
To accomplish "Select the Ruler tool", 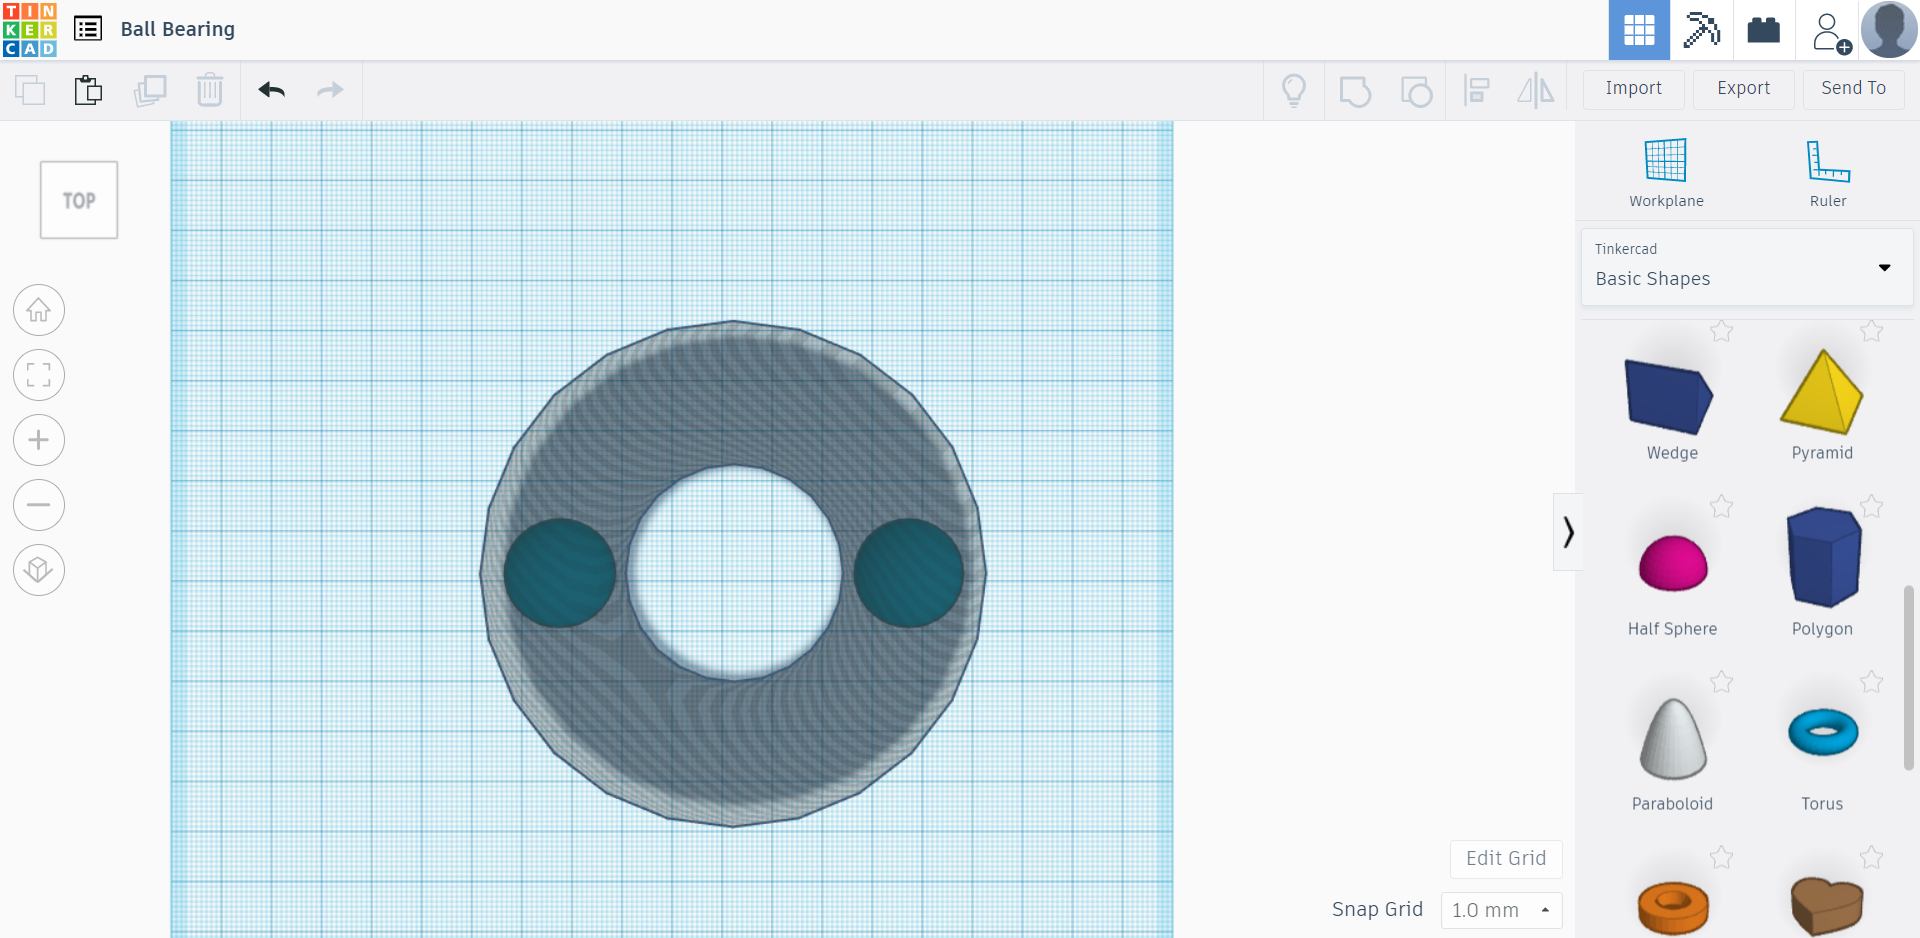I will [x=1828, y=173].
